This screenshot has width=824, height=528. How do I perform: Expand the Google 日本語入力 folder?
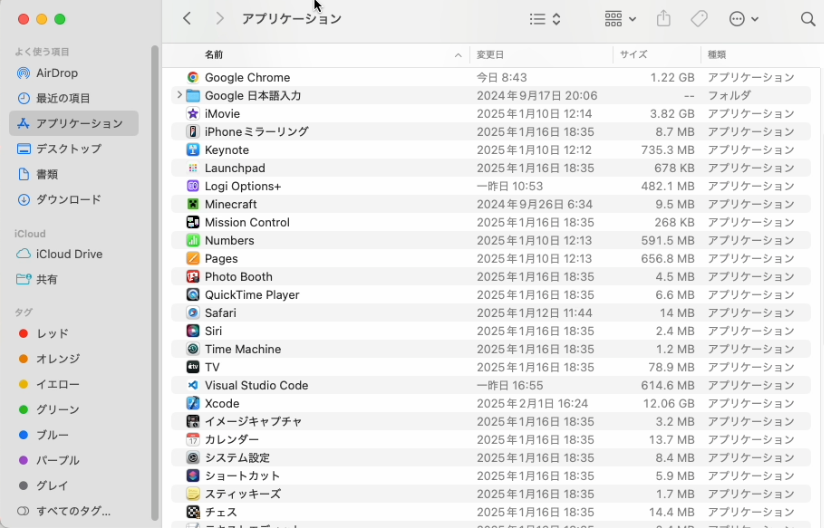click(179, 95)
